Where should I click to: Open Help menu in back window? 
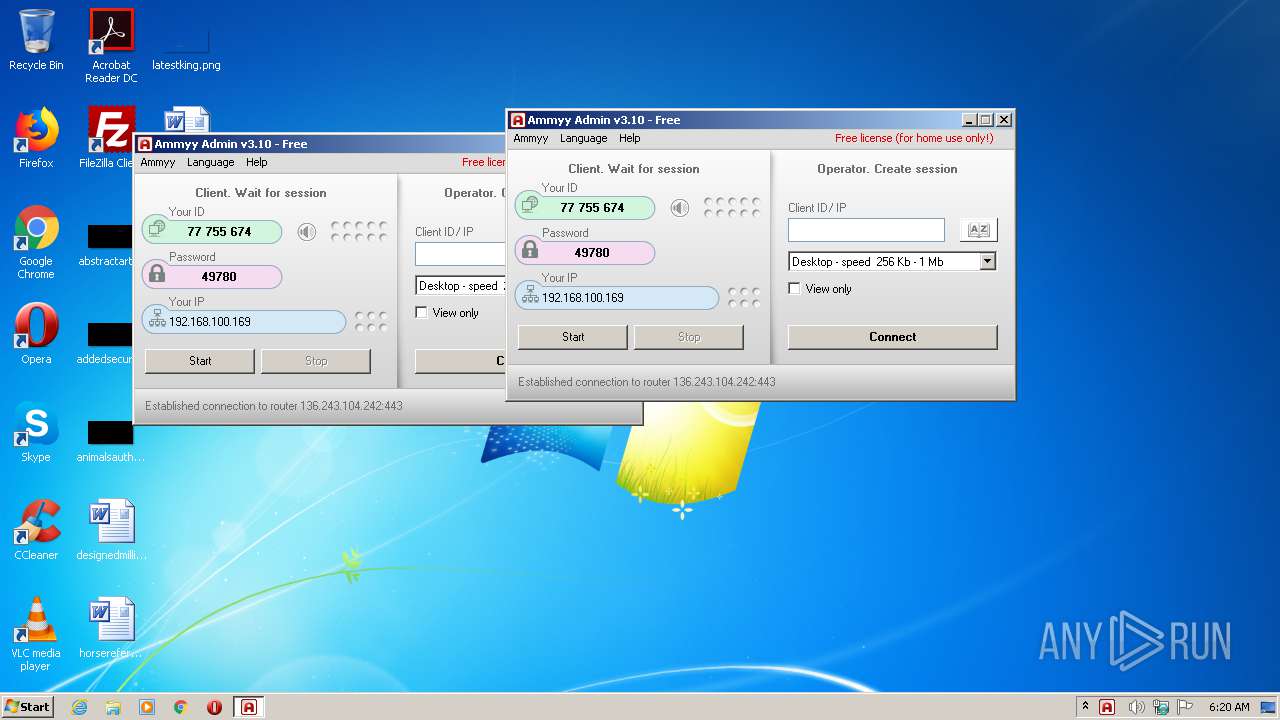(x=256, y=163)
